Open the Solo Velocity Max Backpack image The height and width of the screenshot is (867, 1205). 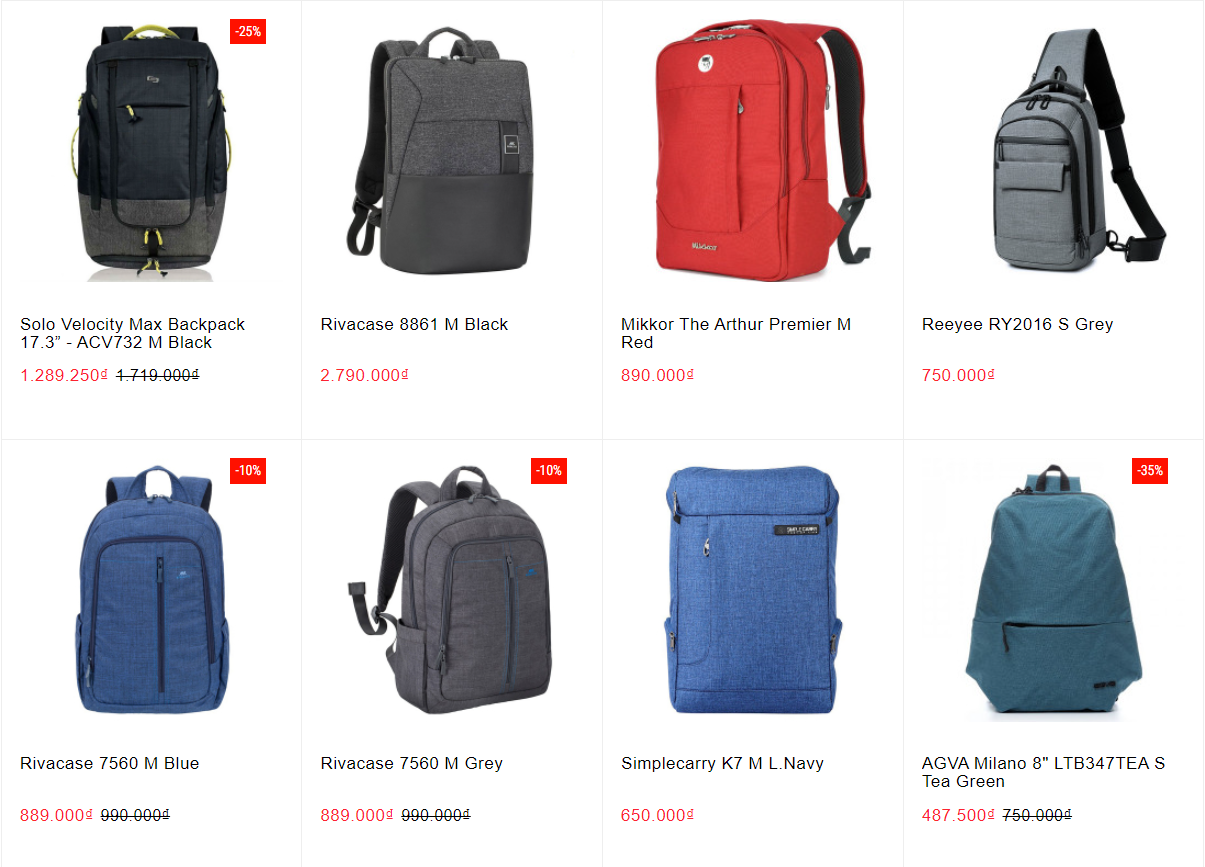coord(151,151)
